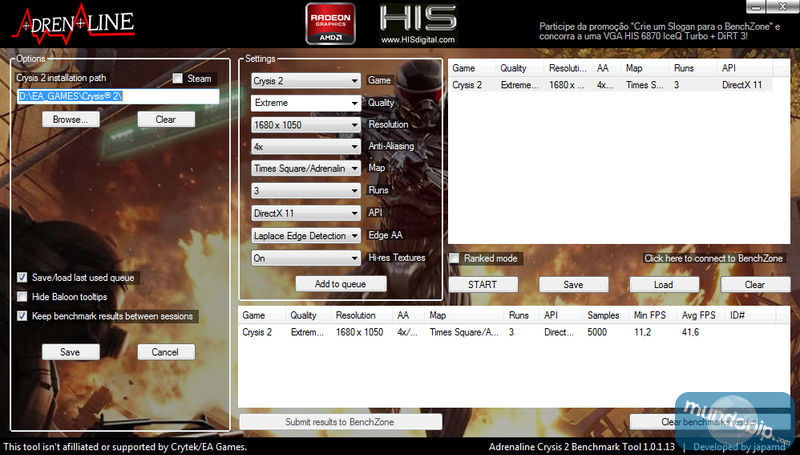This screenshot has height=455, width=800.
Task: Click here to connect to BenchZone link
Action: [713, 258]
